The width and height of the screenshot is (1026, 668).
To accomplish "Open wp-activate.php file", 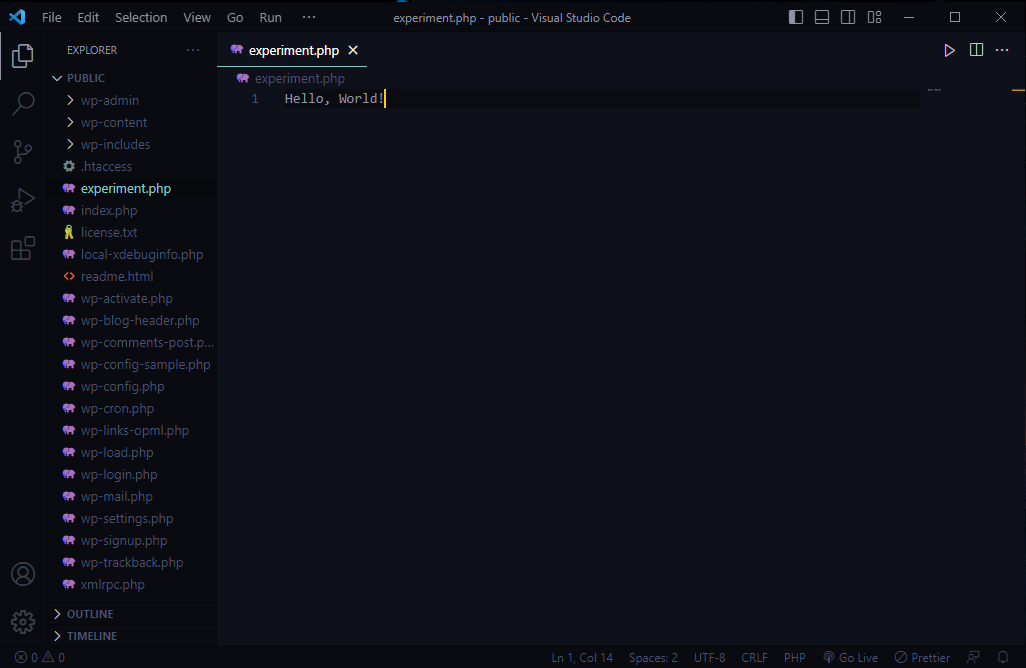I will [132, 298].
